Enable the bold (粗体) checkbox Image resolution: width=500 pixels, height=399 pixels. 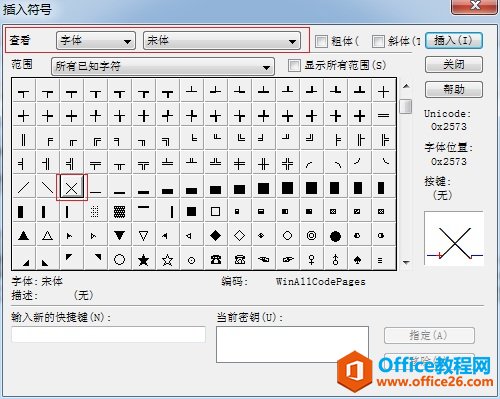tap(321, 41)
